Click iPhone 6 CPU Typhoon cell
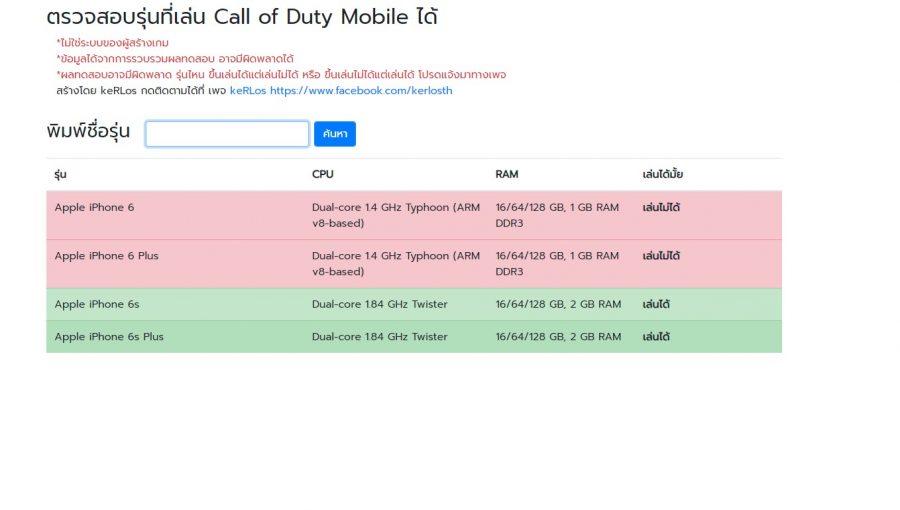Viewport: 900px width, 510px height. pos(395,215)
